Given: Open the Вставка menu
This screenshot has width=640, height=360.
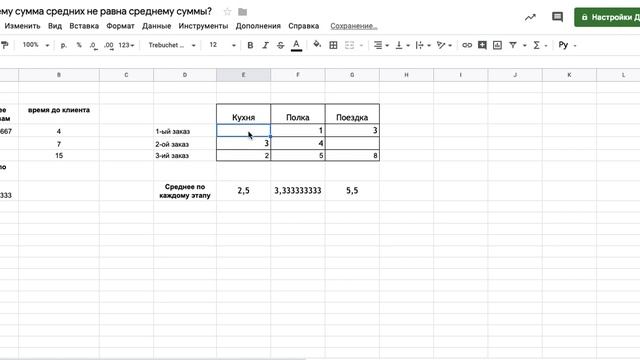Looking at the screenshot, I should point(84,26).
